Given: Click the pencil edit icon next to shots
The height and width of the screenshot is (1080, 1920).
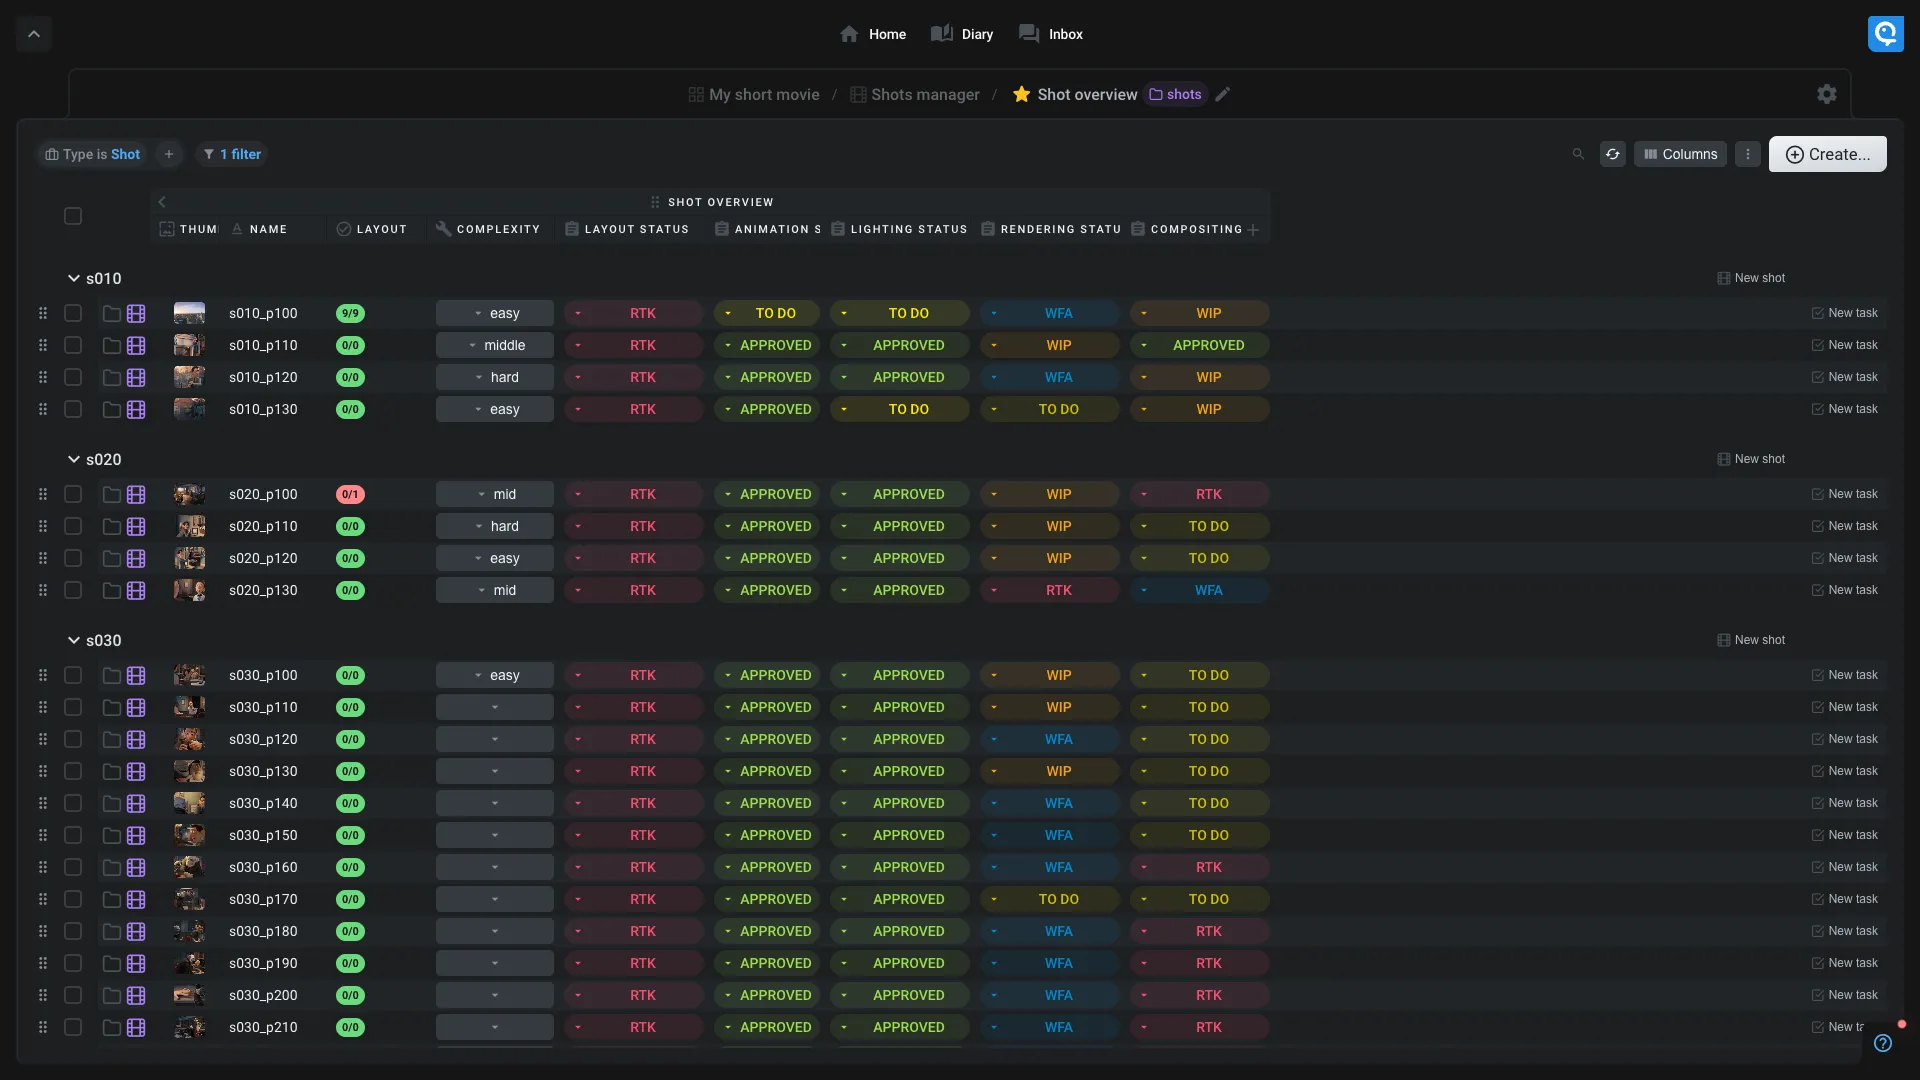Looking at the screenshot, I should pos(1222,94).
